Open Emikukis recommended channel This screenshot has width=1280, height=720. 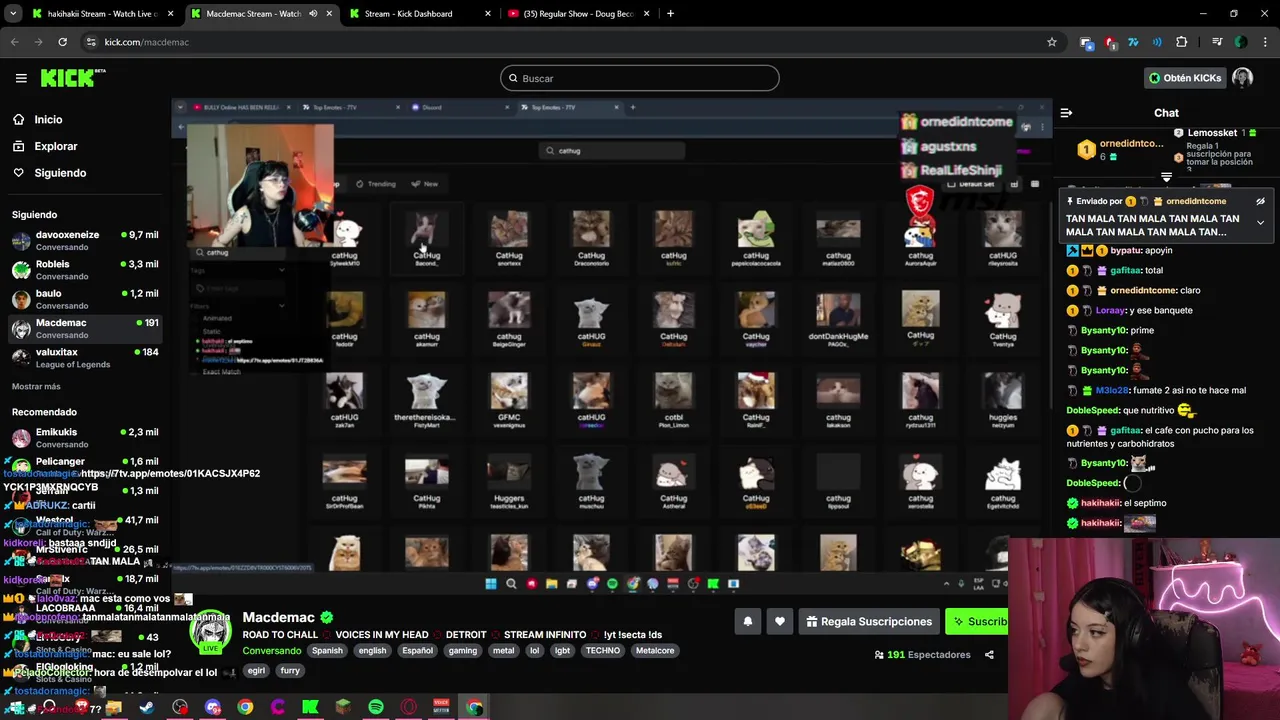[x=84, y=438]
